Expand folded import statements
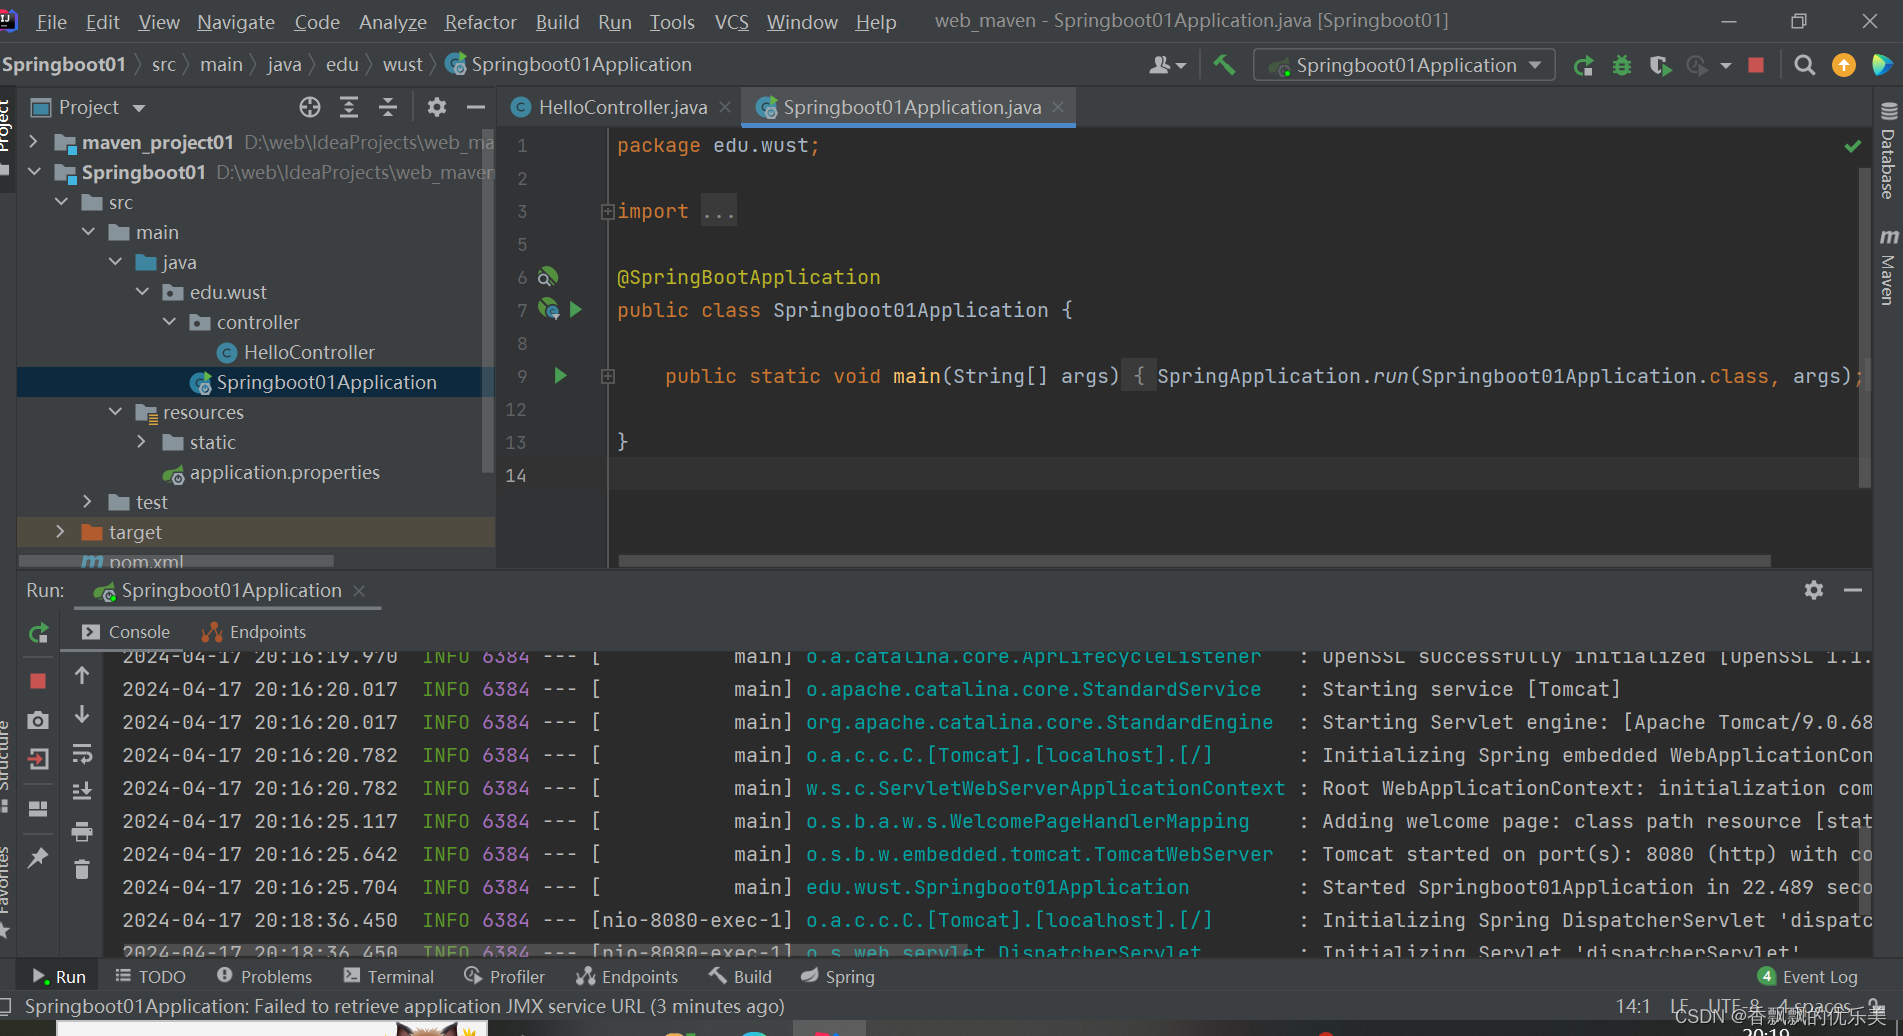Image resolution: width=1903 pixels, height=1036 pixels. click(x=607, y=211)
